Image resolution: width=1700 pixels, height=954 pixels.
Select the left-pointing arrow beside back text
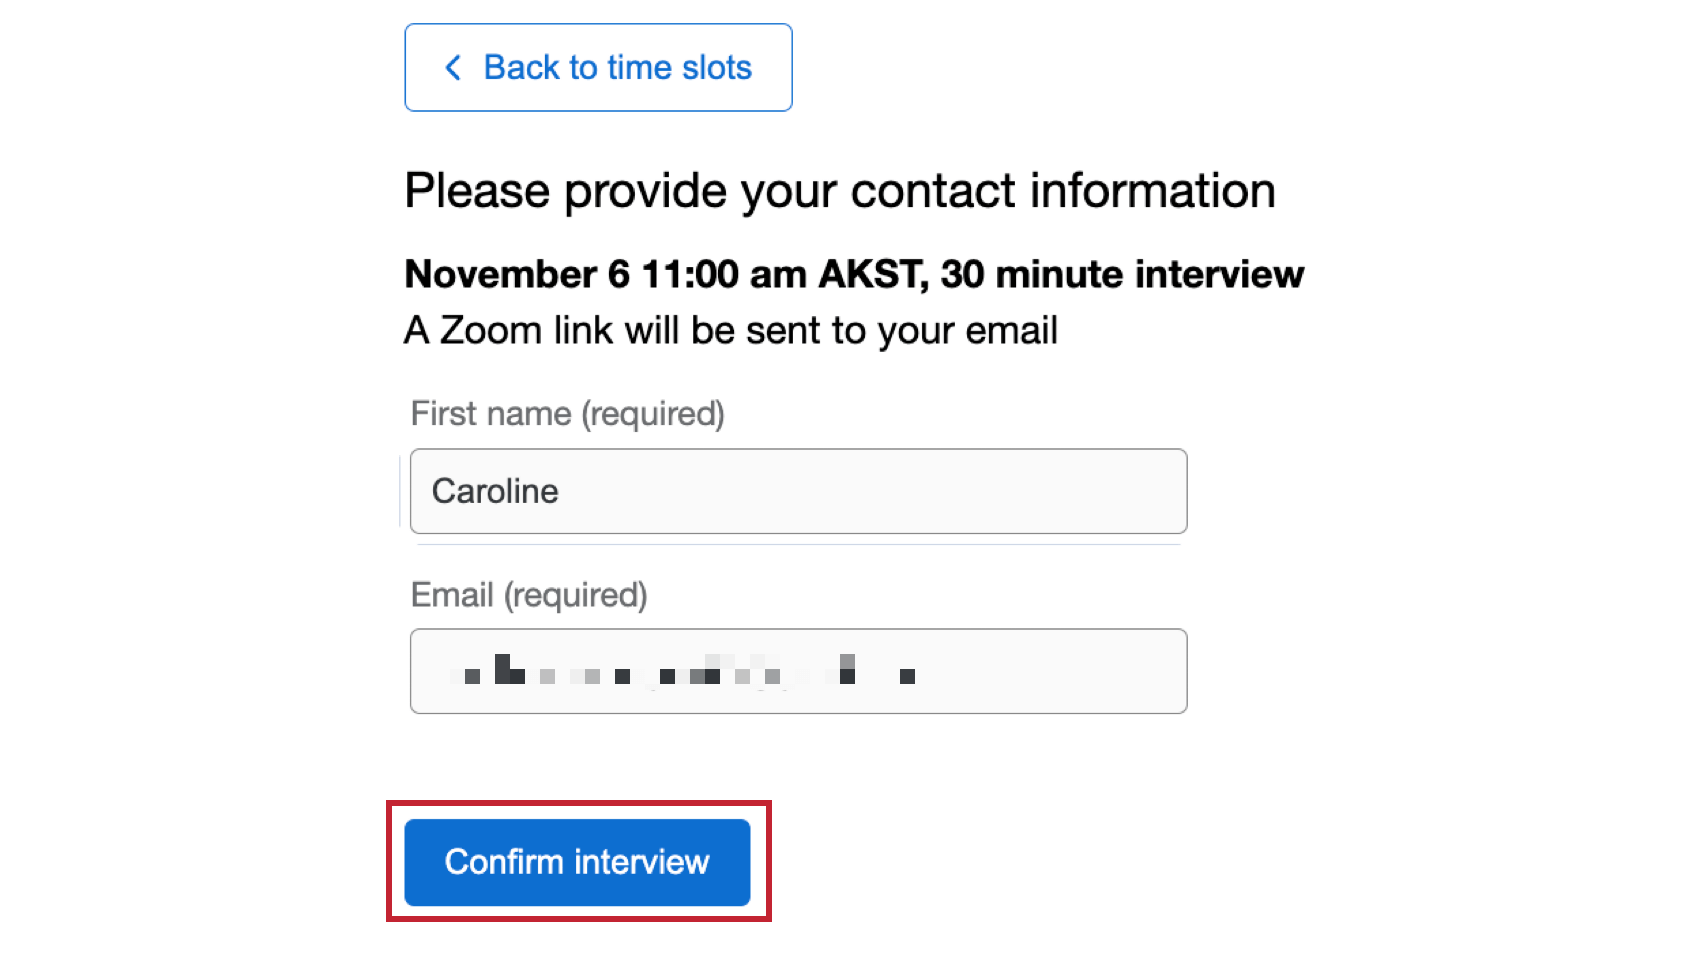tap(452, 67)
